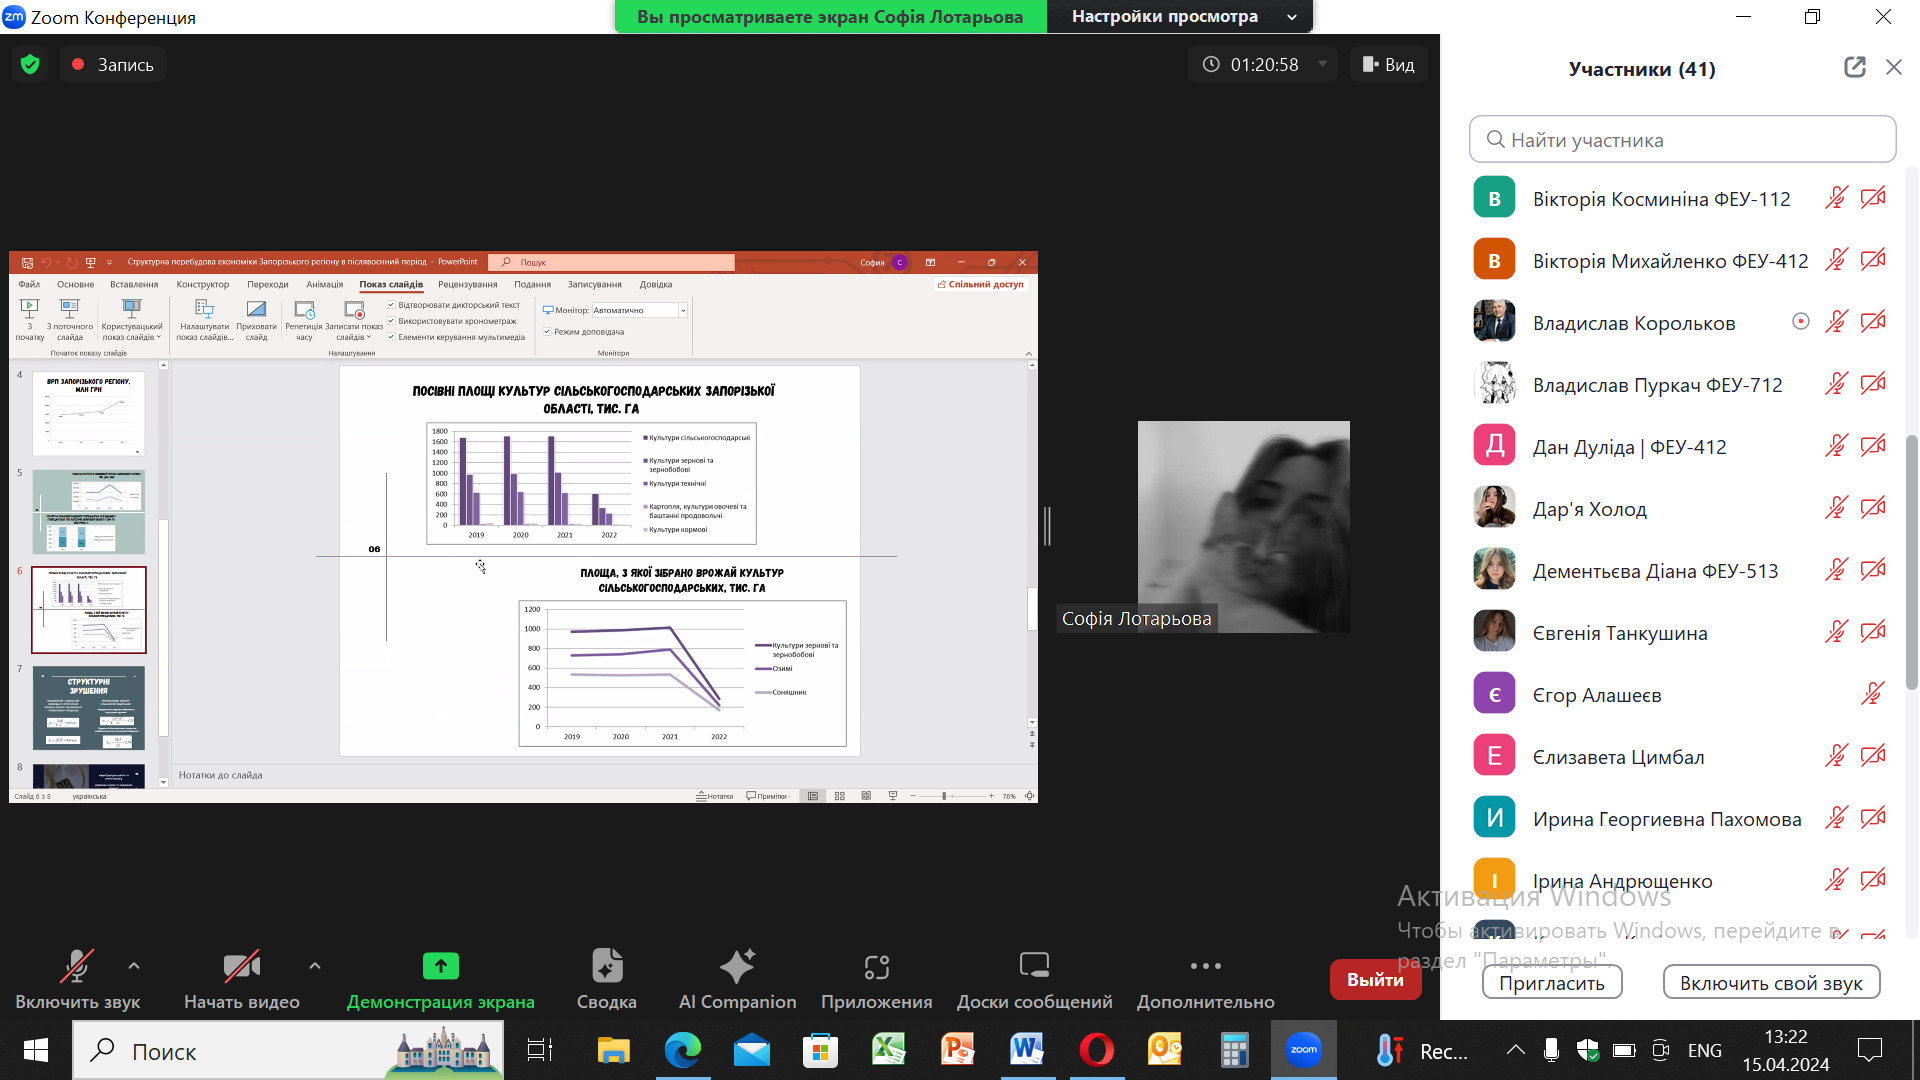Open Настройки просмотра dropdown
The height and width of the screenshot is (1080, 1920).
pos(1181,16)
